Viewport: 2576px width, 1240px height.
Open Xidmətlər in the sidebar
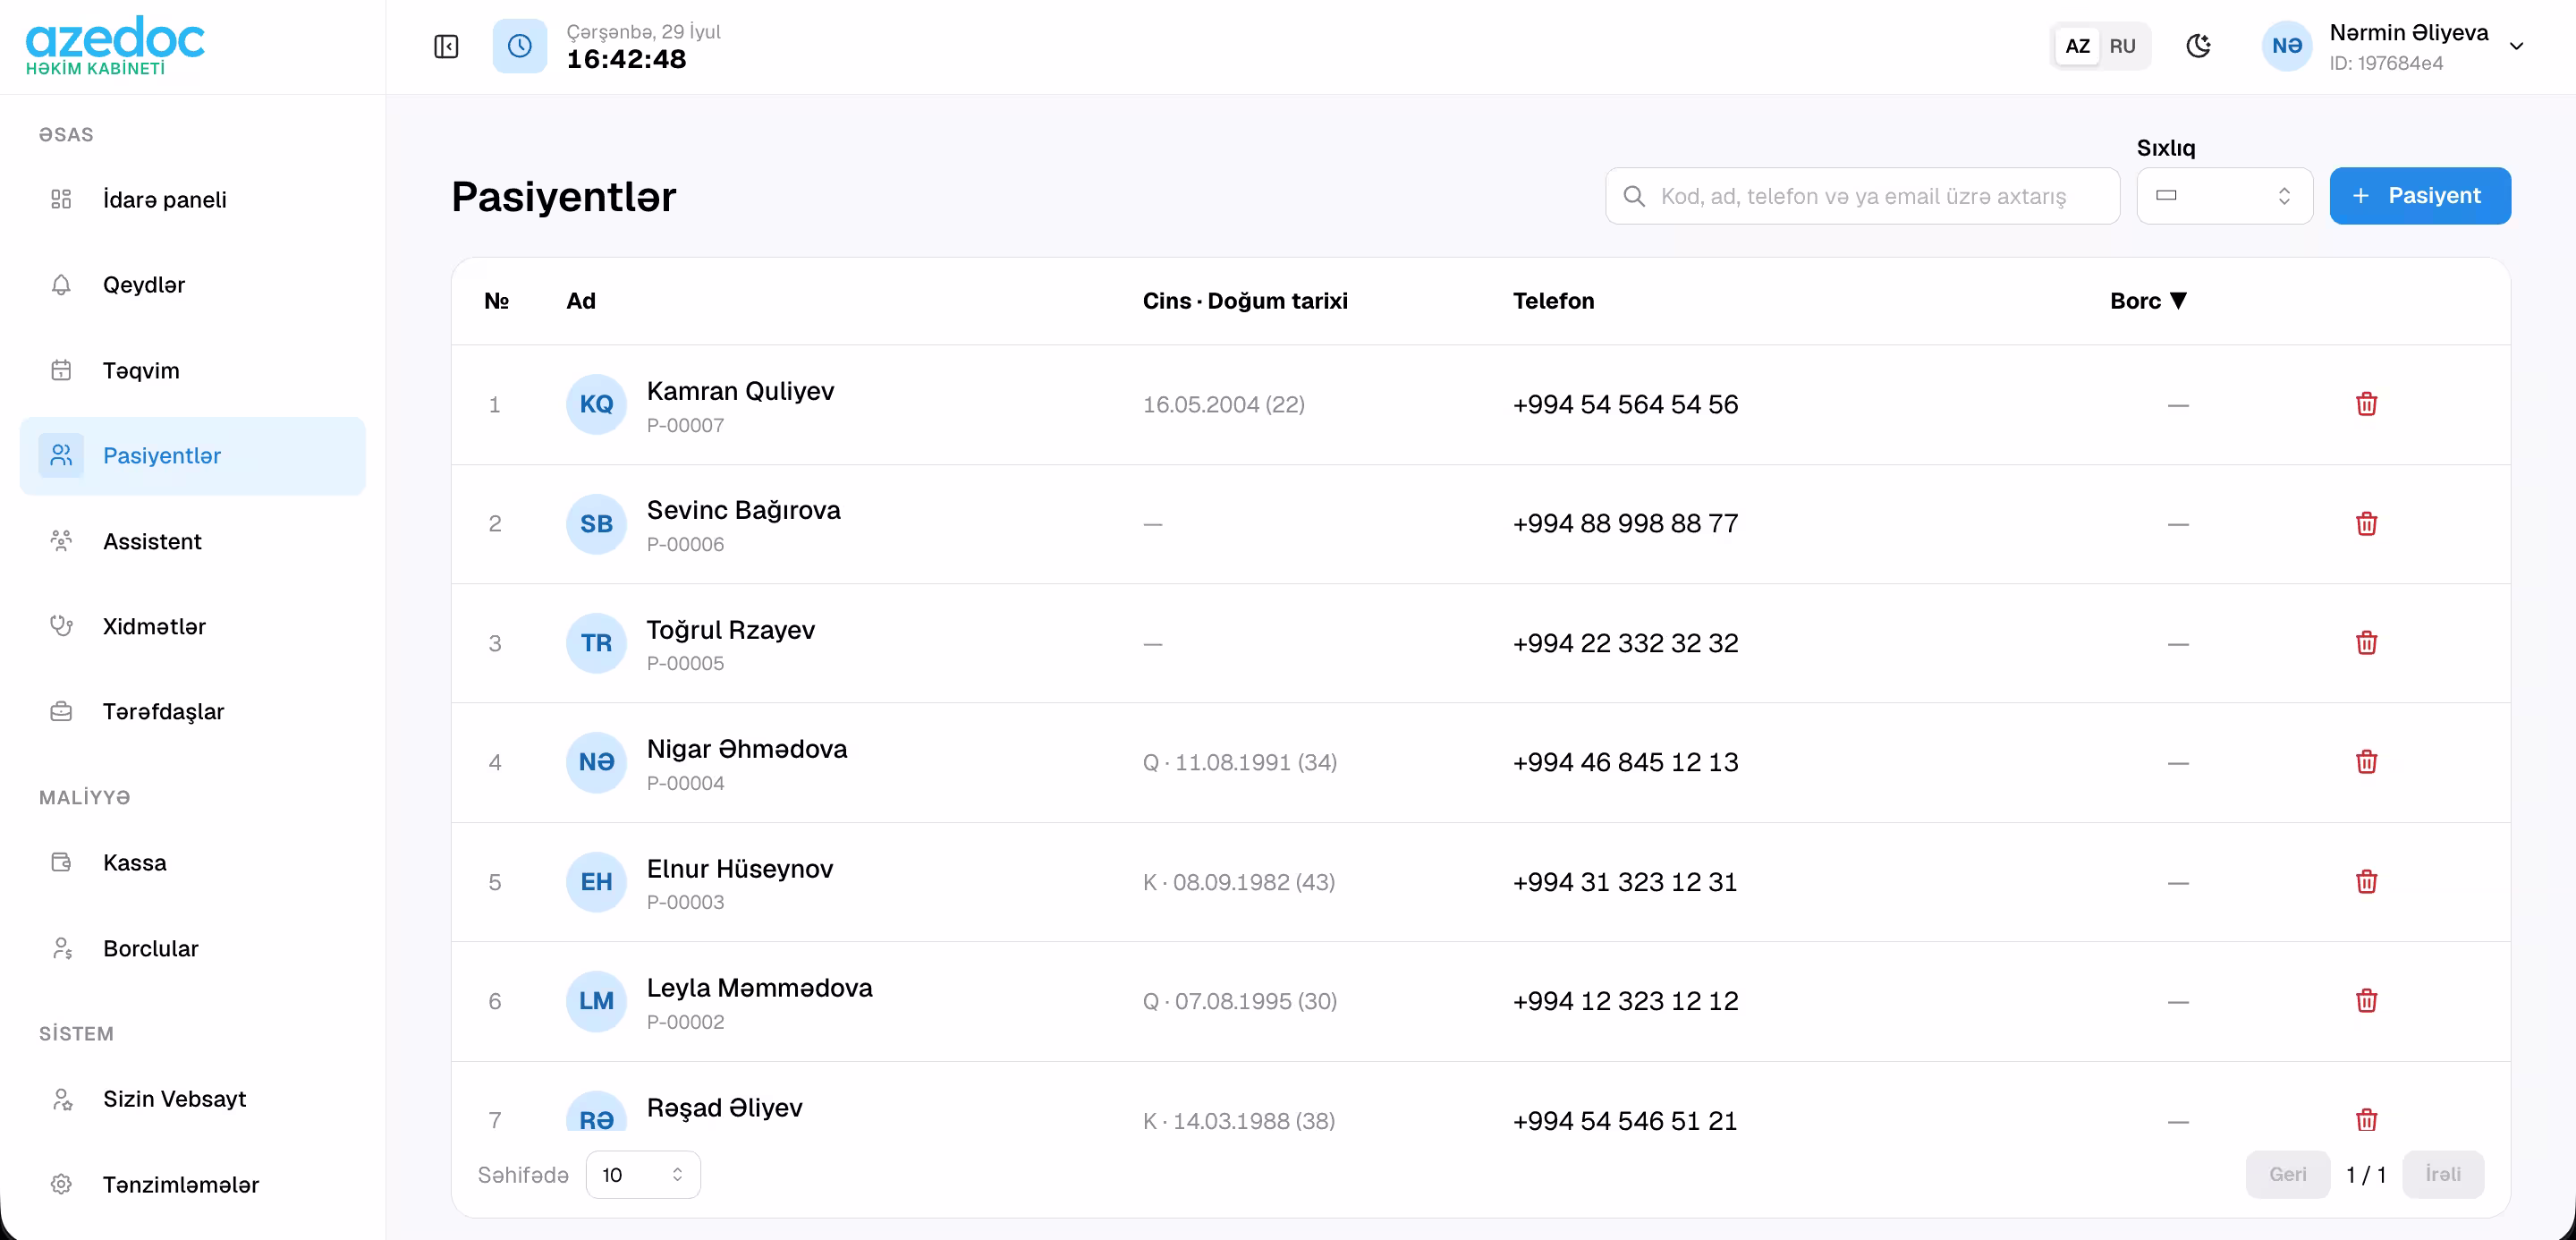point(192,626)
